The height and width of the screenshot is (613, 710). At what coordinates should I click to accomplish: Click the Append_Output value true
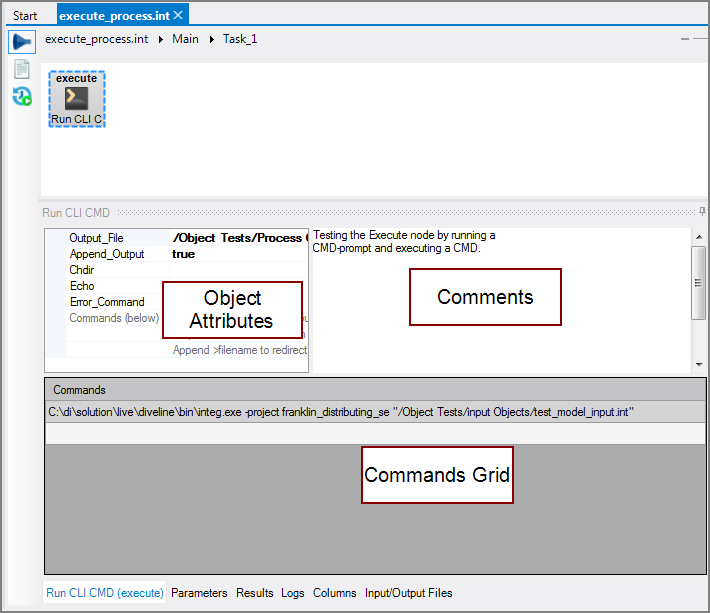[184, 254]
